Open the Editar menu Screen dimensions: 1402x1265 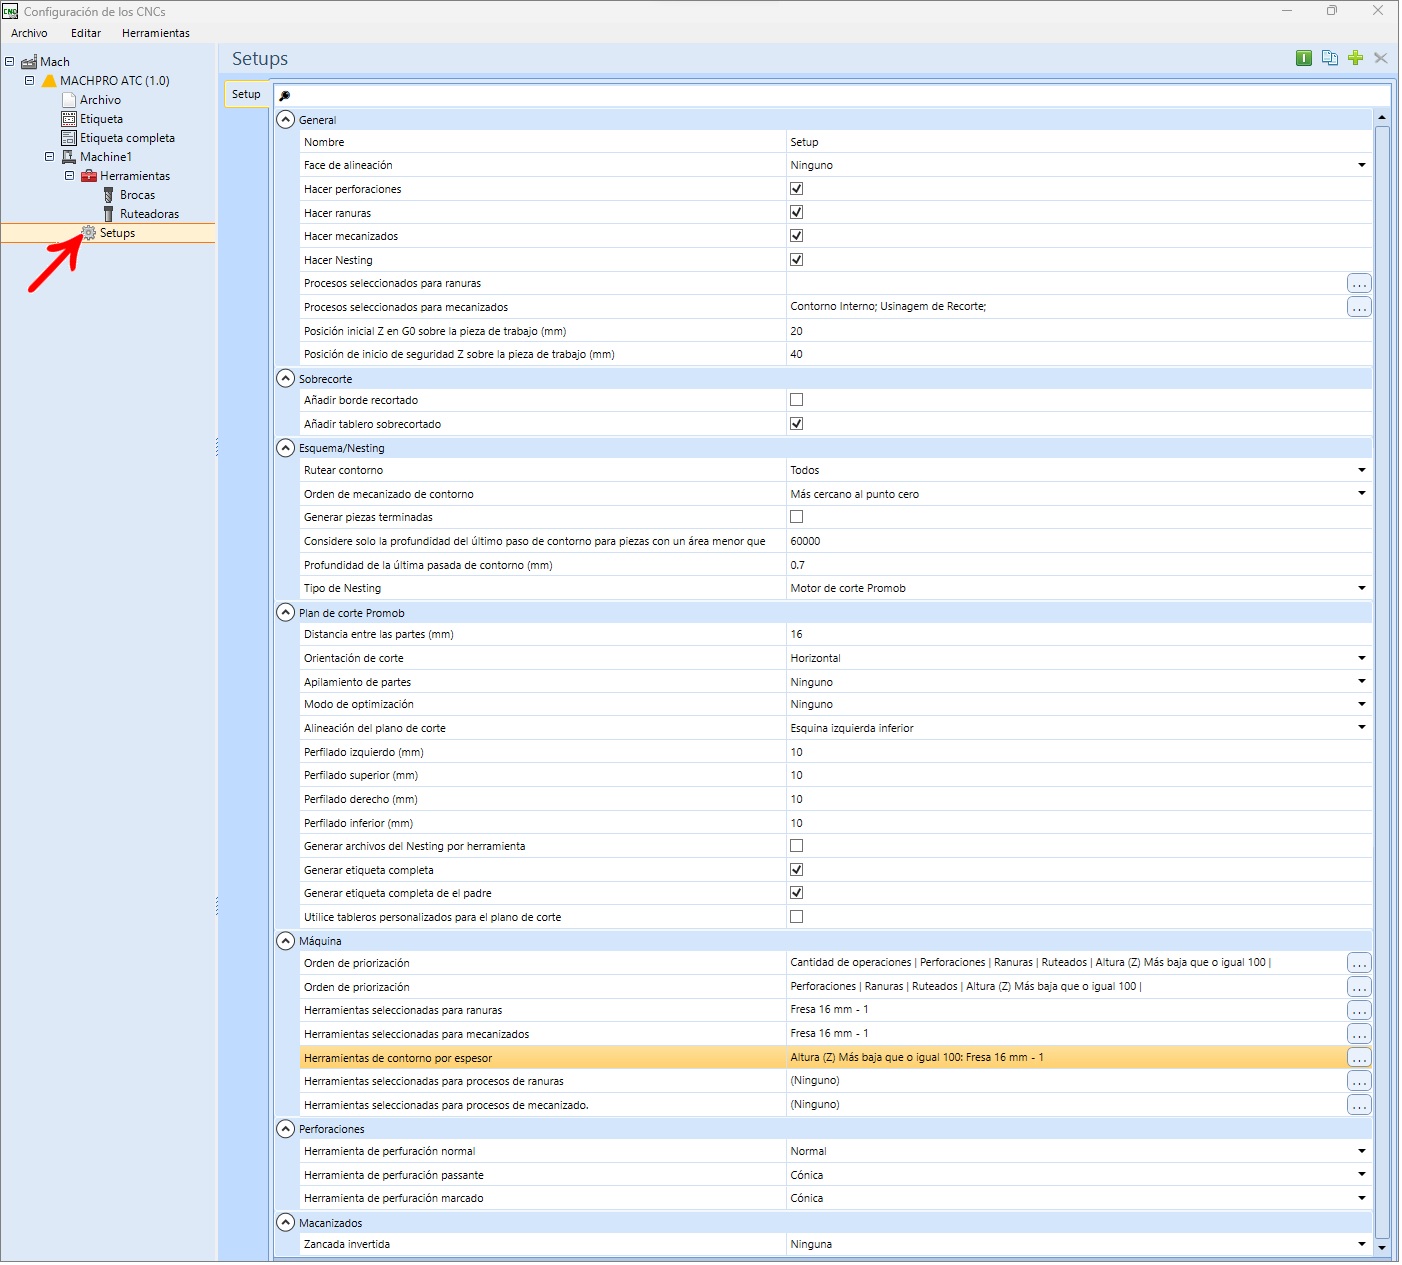click(86, 33)
